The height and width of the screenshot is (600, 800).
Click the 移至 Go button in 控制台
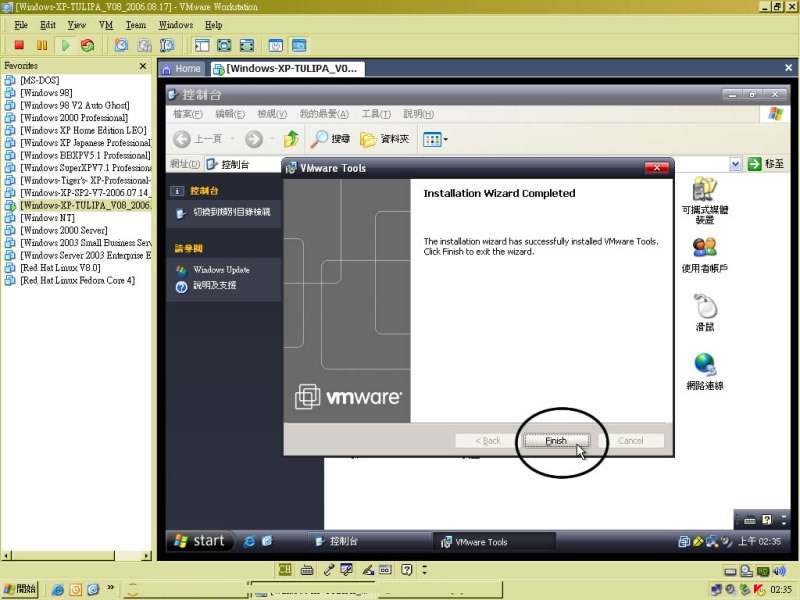click(x=765, y=164)
